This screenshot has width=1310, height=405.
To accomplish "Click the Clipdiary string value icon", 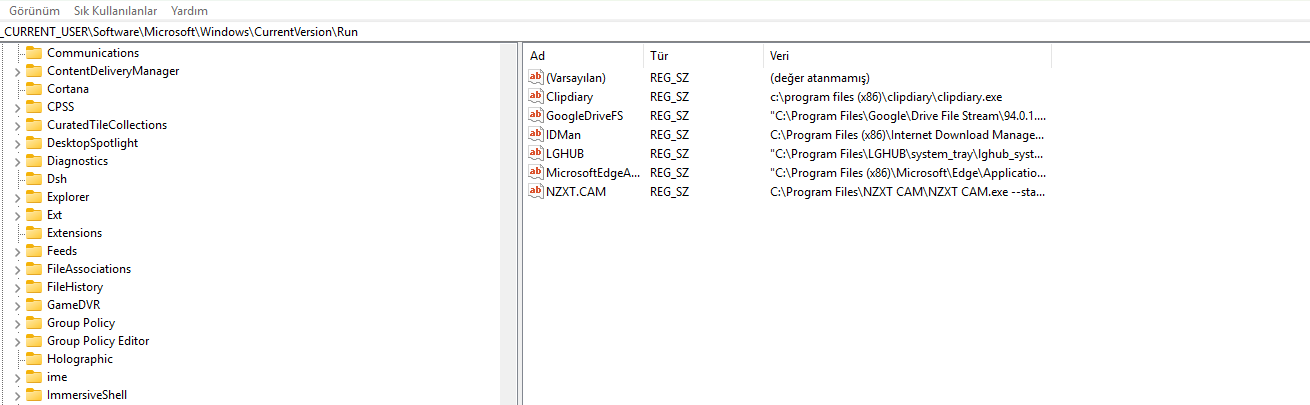I will 535,97.
